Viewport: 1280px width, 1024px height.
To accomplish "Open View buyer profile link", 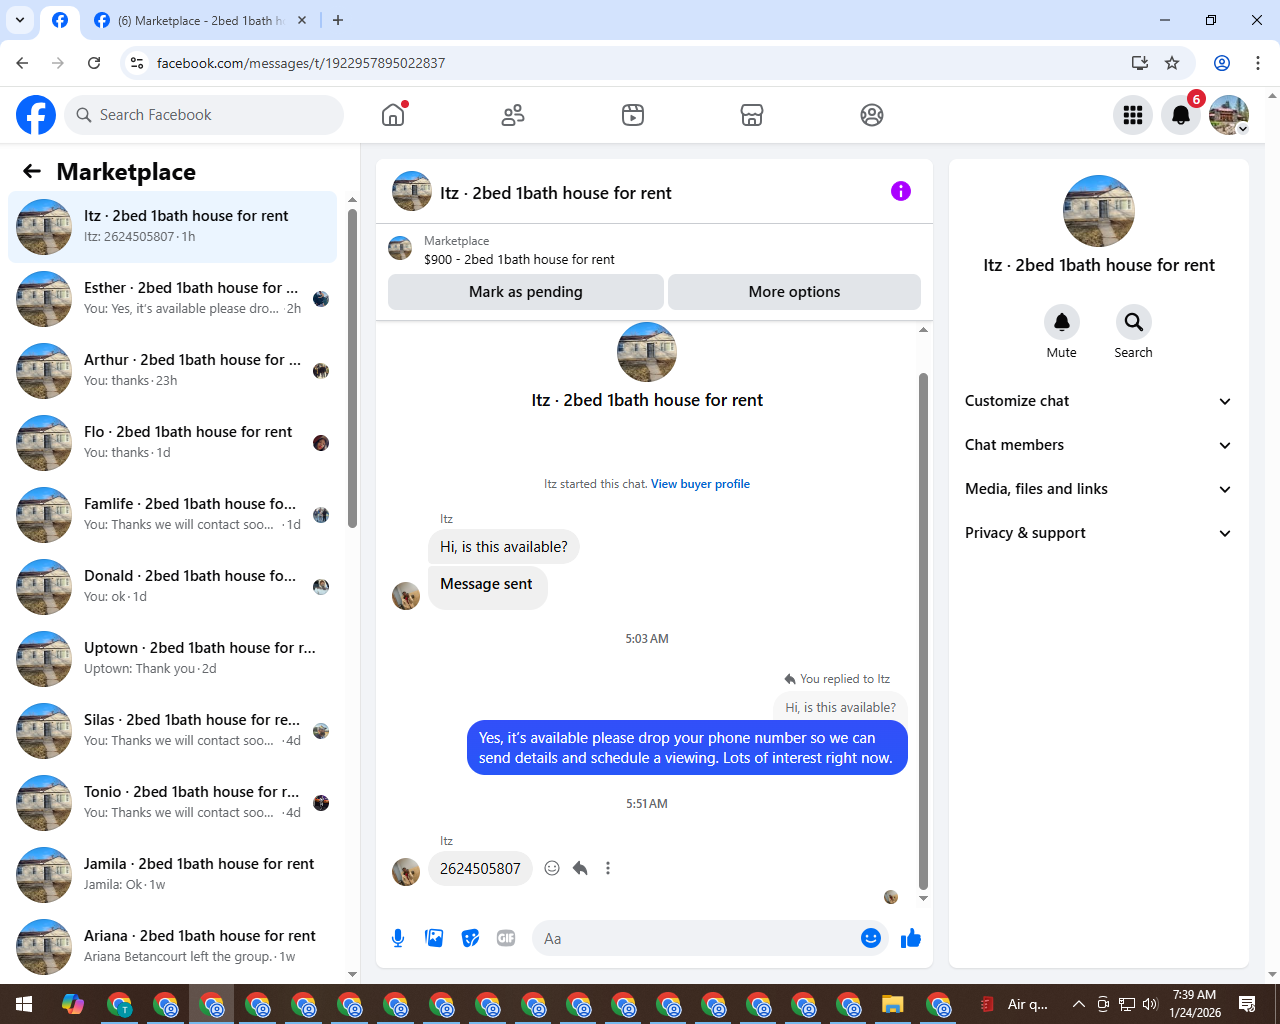I will click(700, 484).
